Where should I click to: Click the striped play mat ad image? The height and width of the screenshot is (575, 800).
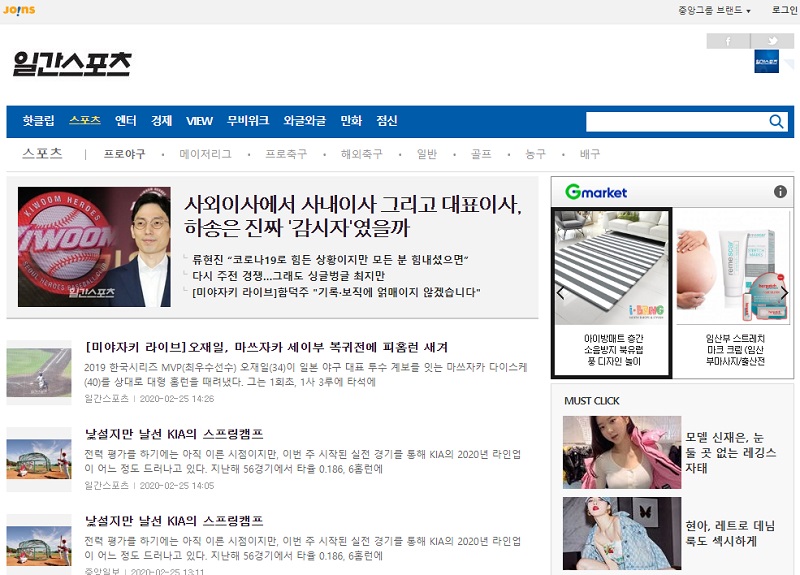612,267
